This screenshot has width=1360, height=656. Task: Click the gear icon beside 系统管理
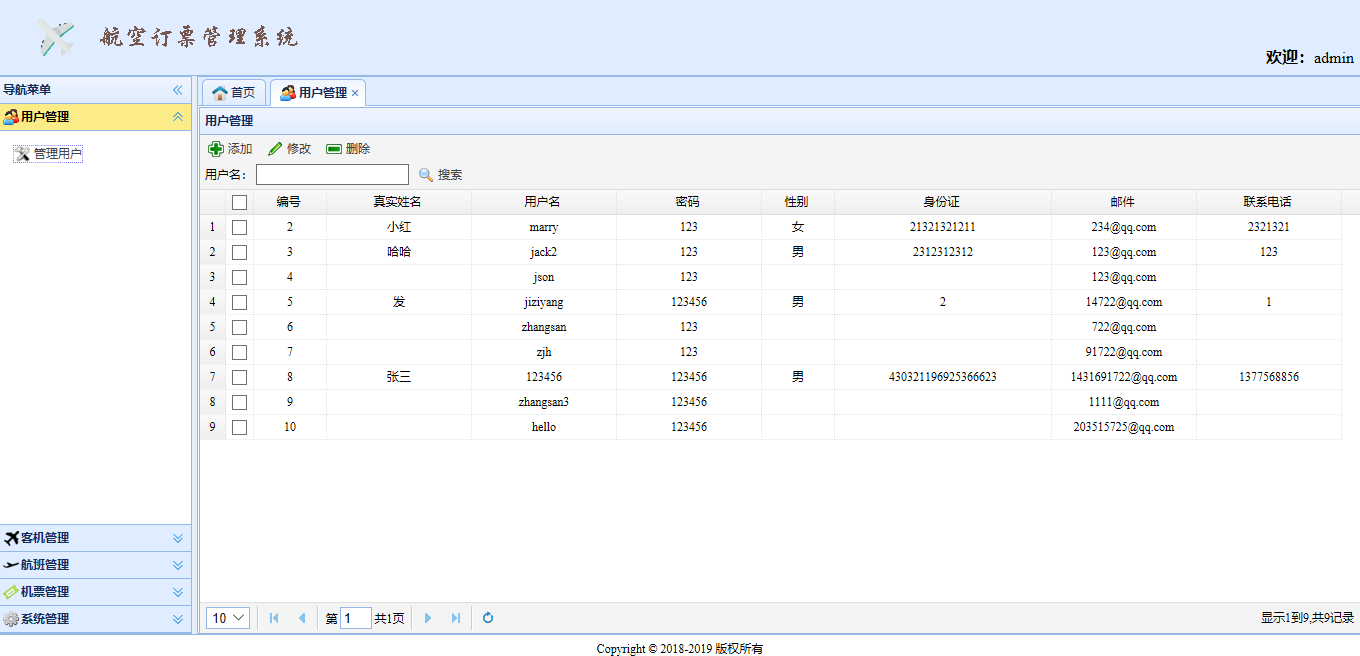pyautogui.click(x=11, y=619)
